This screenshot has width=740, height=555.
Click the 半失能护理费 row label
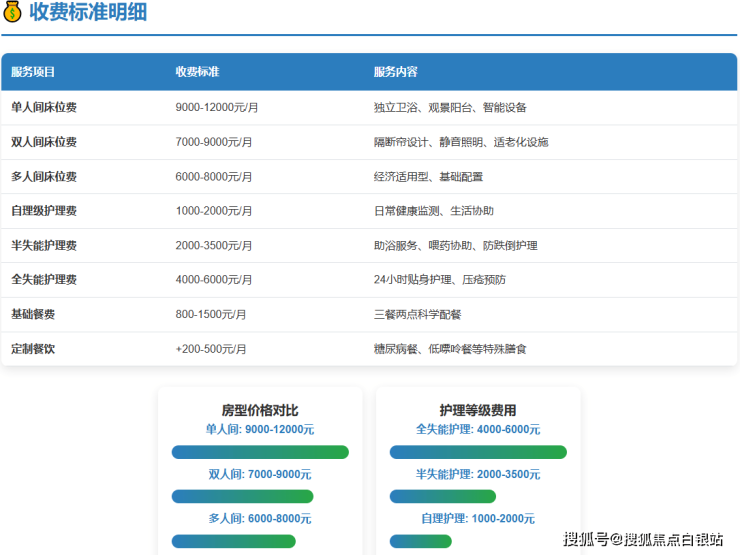[44, 246]
